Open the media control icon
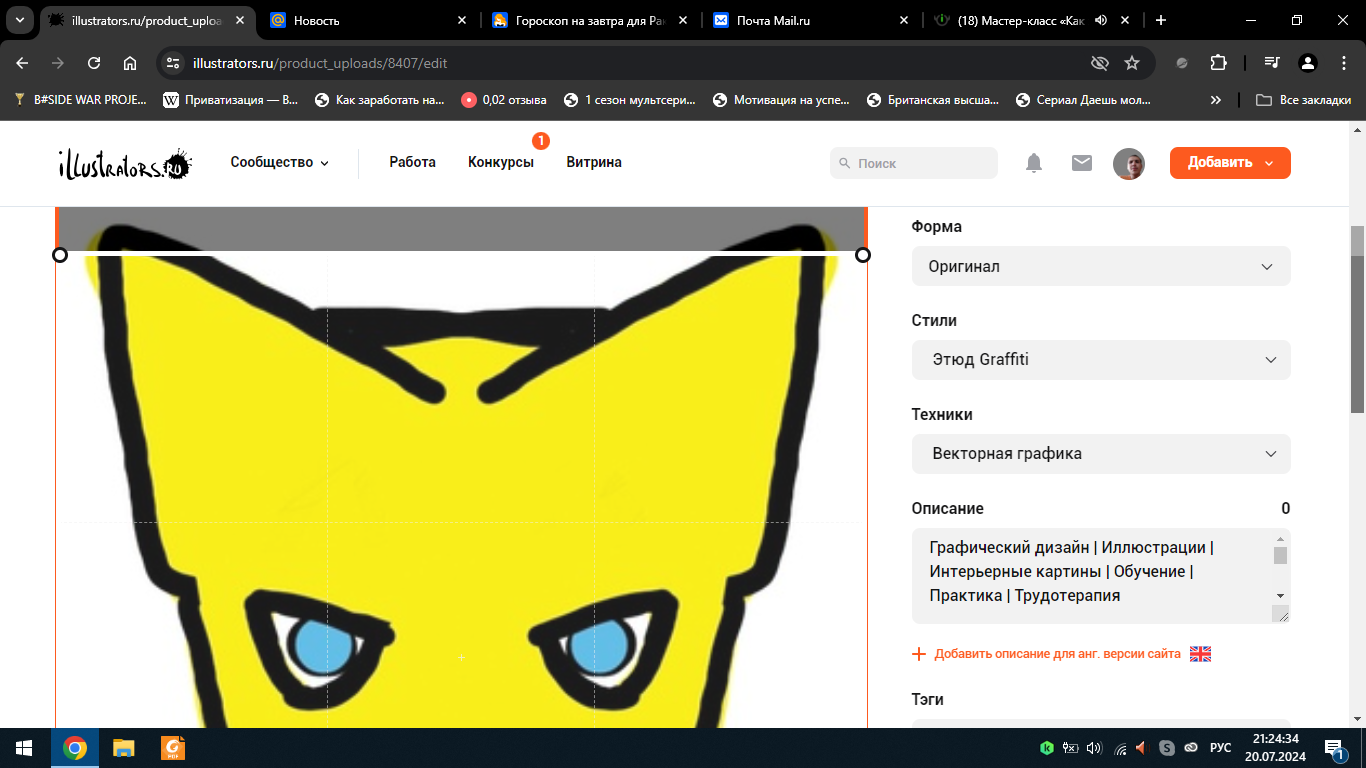Screen dimensions: 1366x768 click(x=1271, y=63)
